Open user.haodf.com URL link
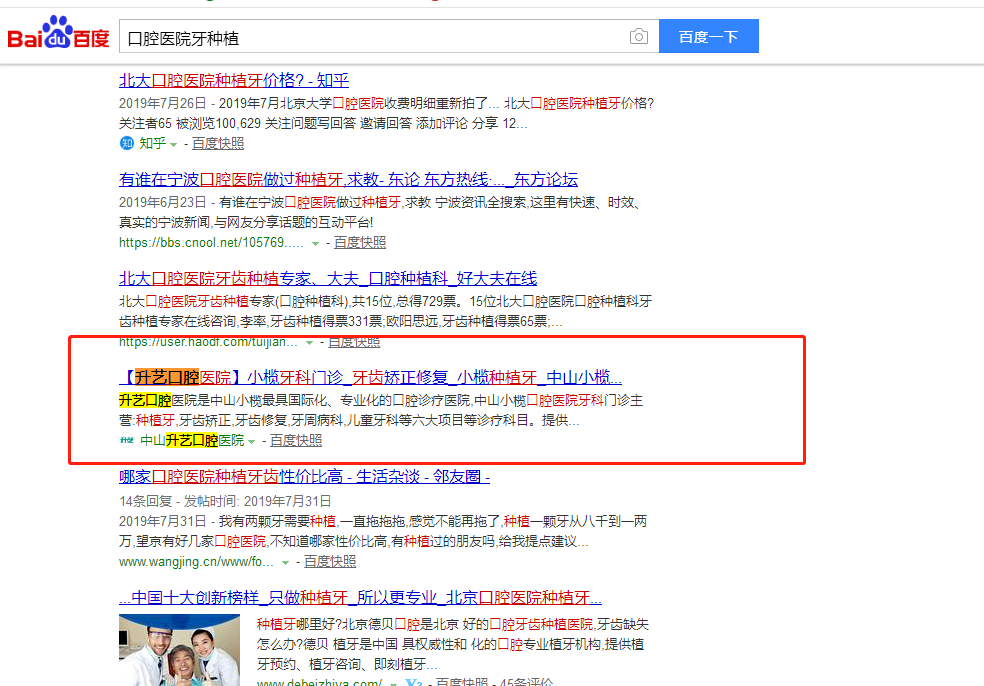Screen dimensions: 984x686 [x=208, y=342]
